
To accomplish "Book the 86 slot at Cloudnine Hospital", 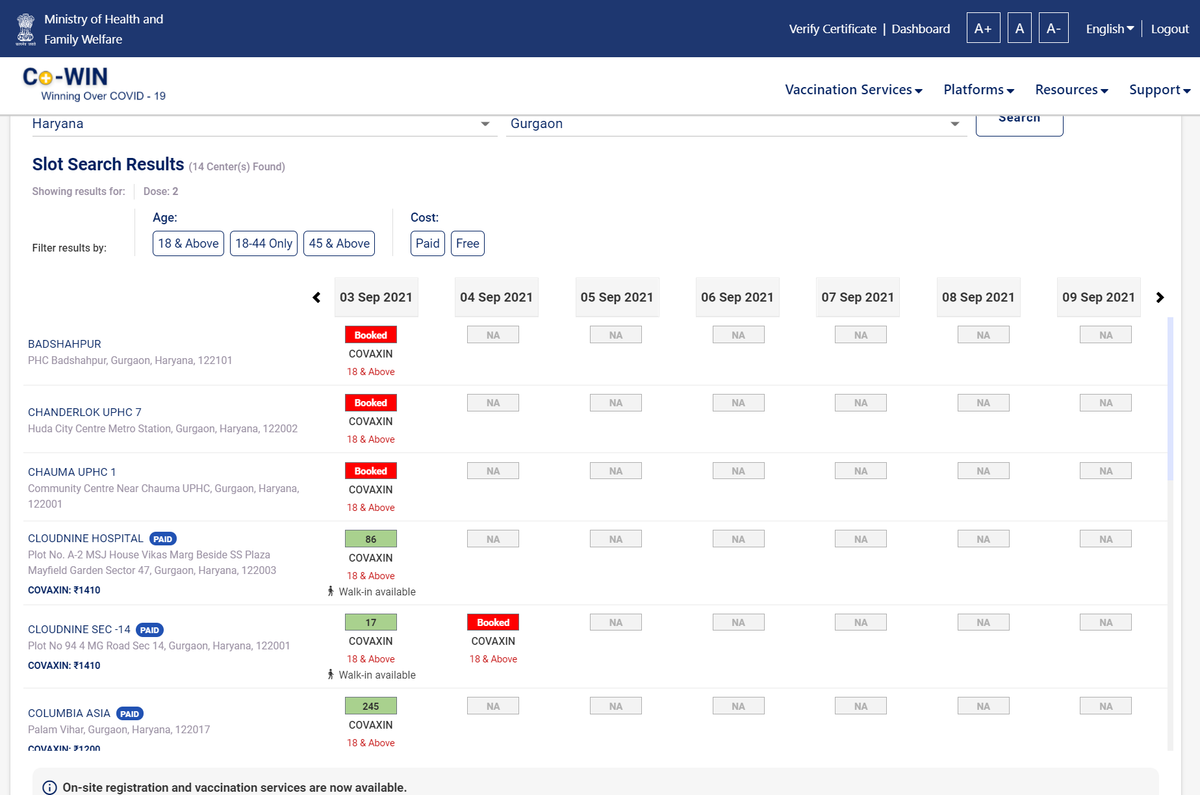I will (x=371, y=539).
